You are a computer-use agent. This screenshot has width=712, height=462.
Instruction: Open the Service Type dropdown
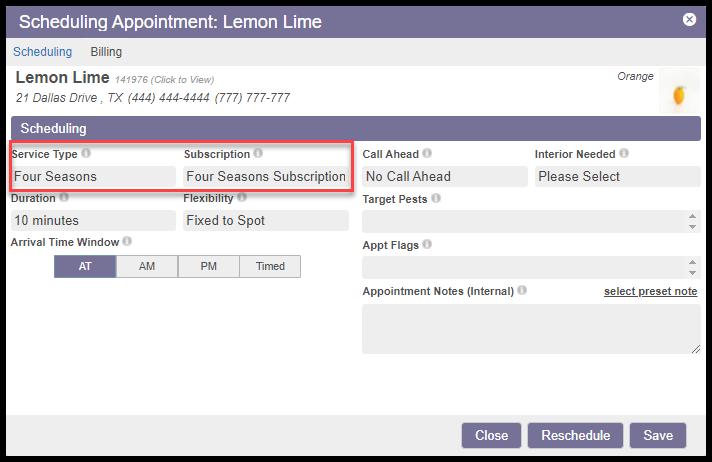coord(93,177)
